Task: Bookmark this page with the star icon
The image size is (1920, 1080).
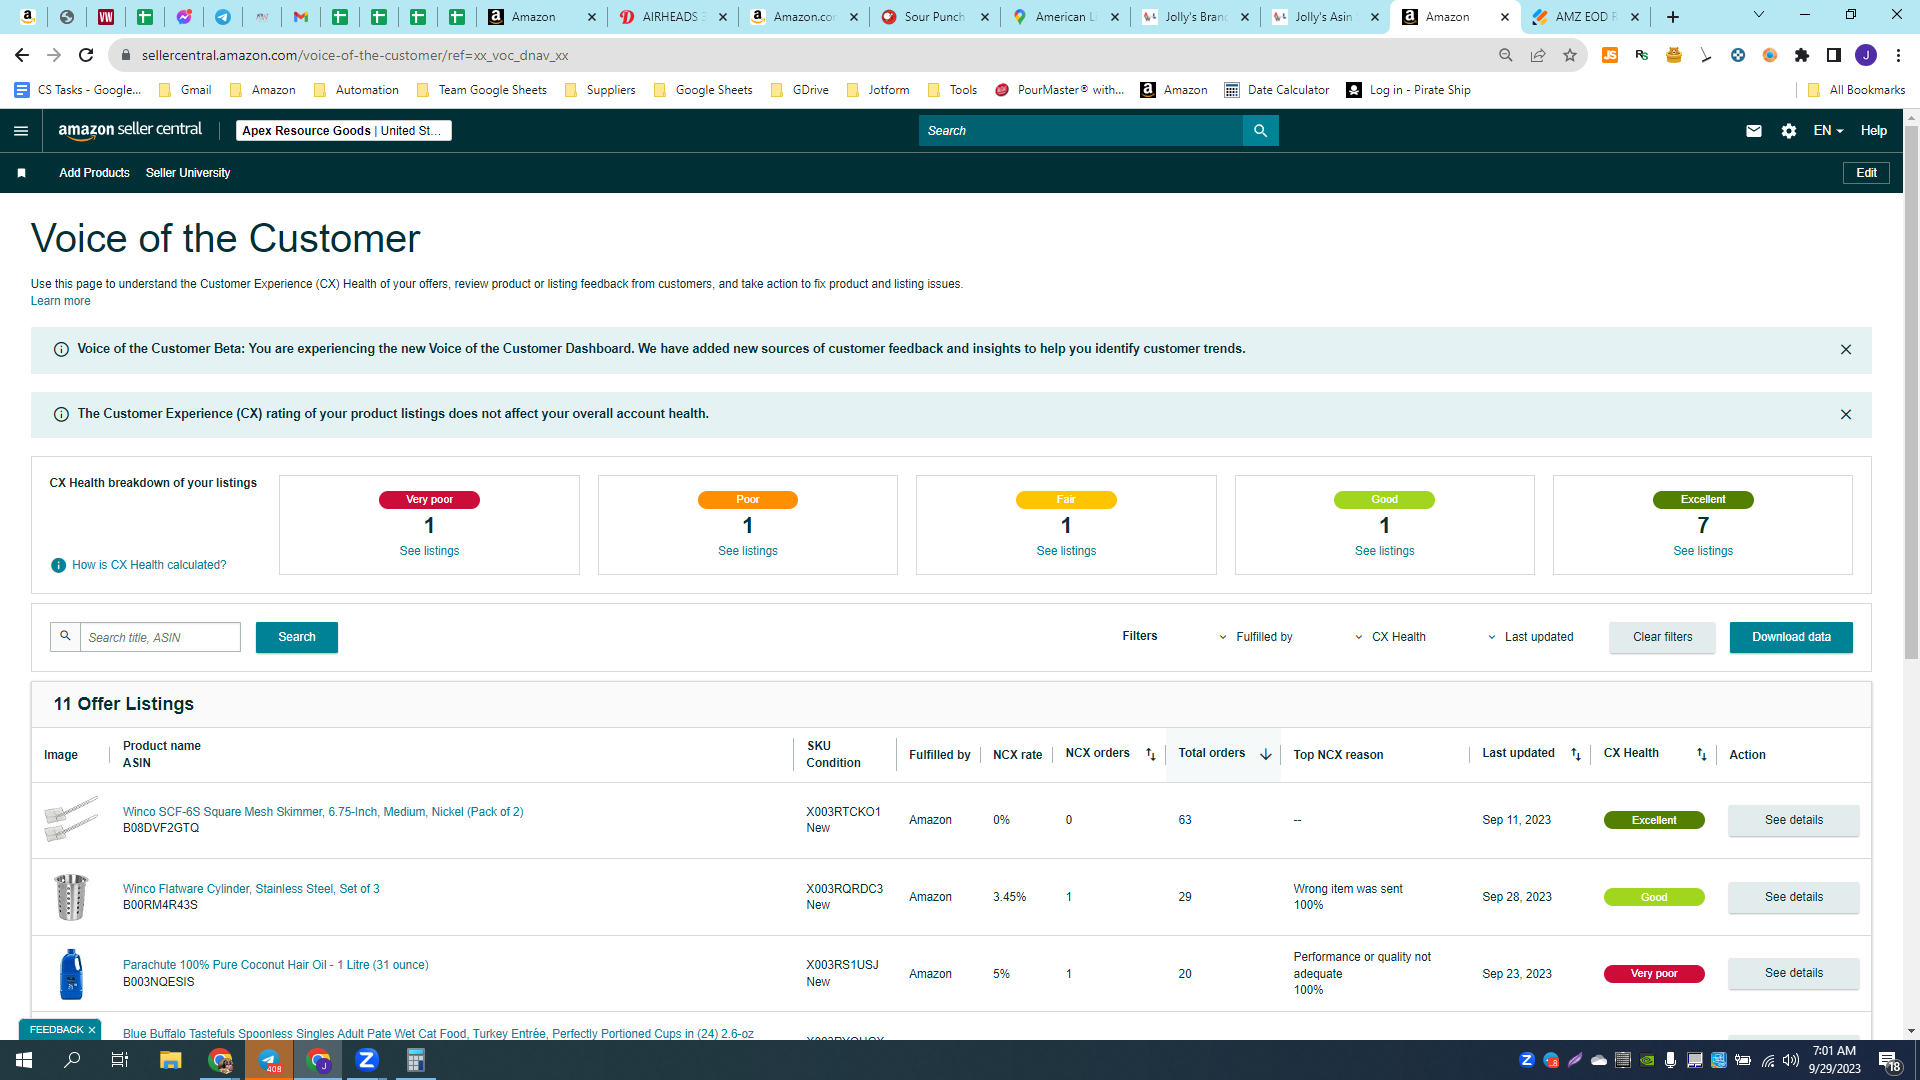Action: [1570, 55]
